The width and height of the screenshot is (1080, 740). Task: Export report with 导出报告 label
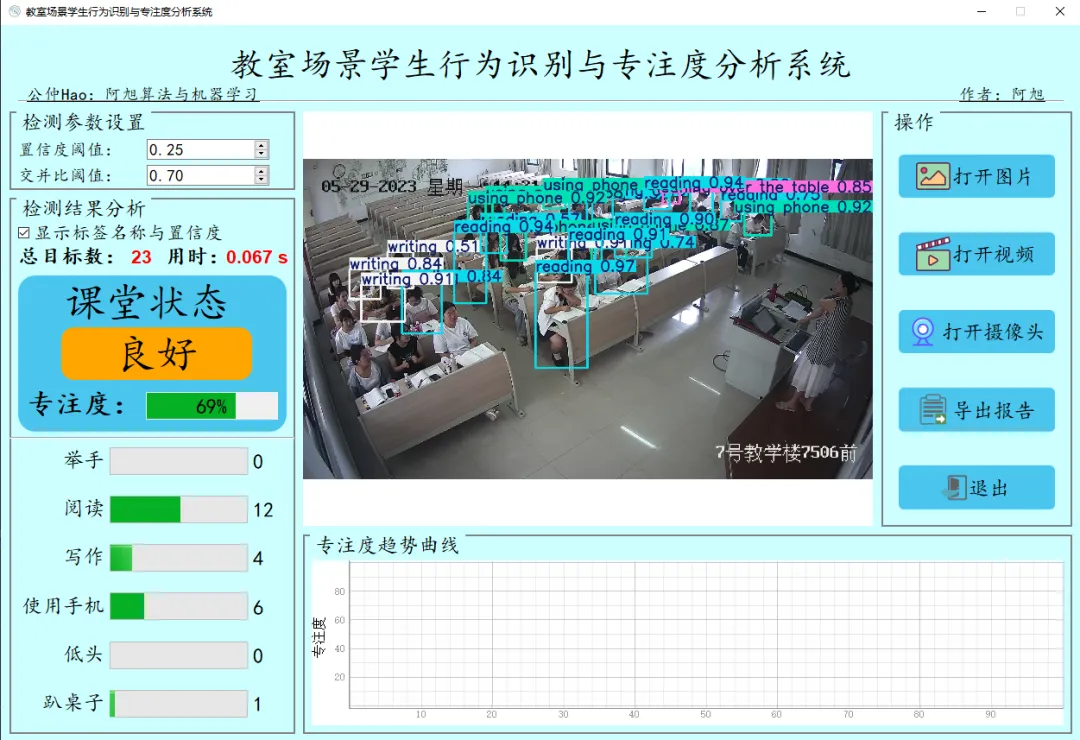[993, 410]
